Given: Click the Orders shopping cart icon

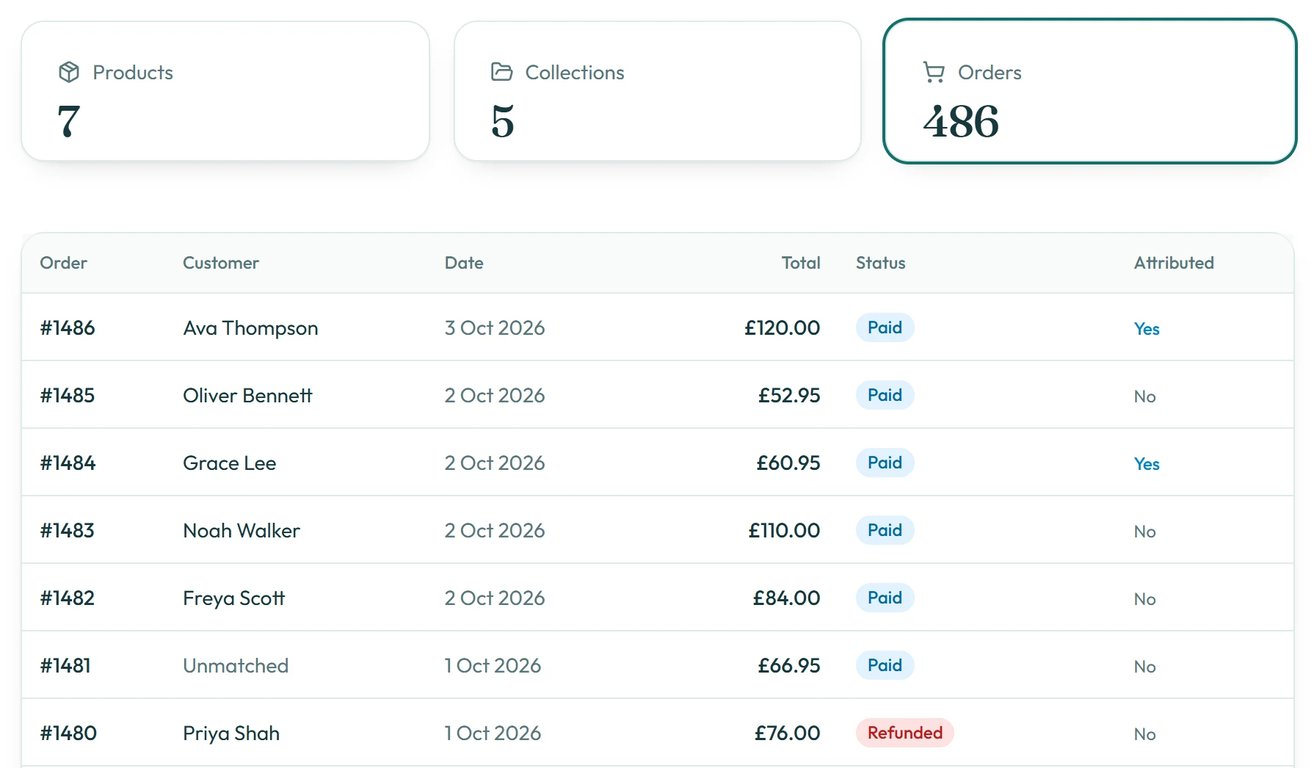Looking at the screenshot, I should (934, 72).
